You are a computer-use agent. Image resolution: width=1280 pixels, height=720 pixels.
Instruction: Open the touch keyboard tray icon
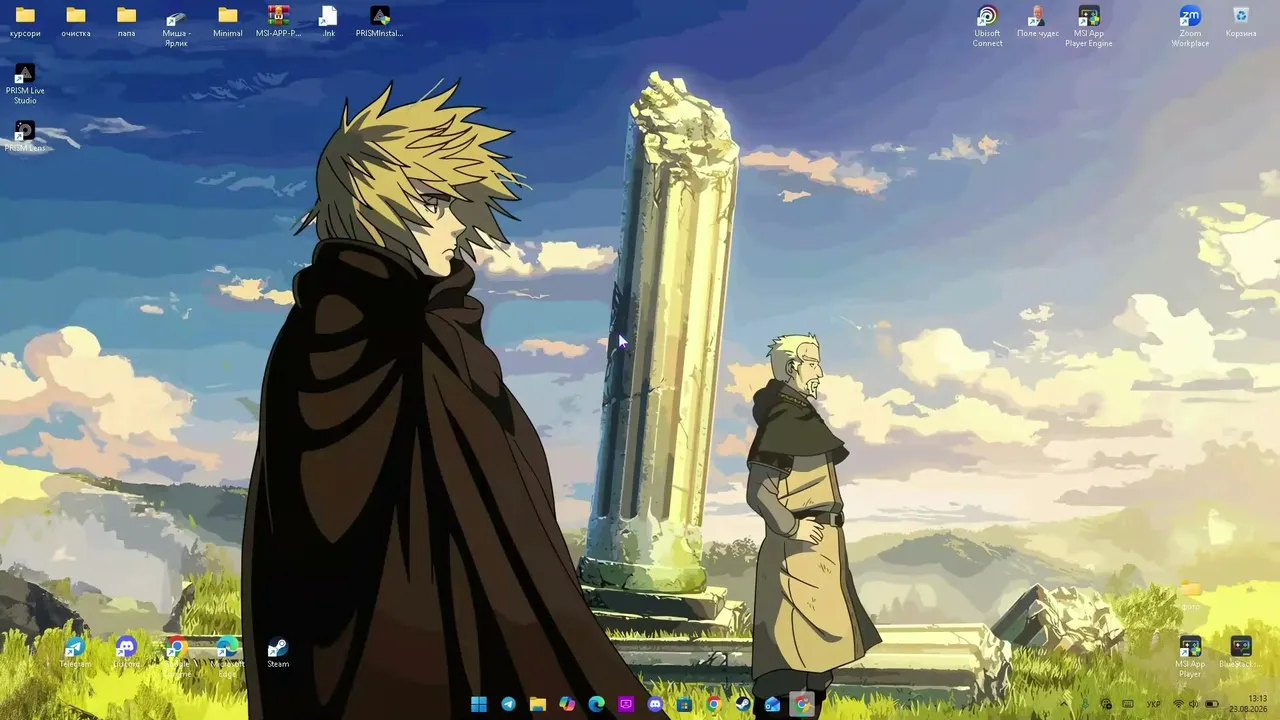[1128, 704]
